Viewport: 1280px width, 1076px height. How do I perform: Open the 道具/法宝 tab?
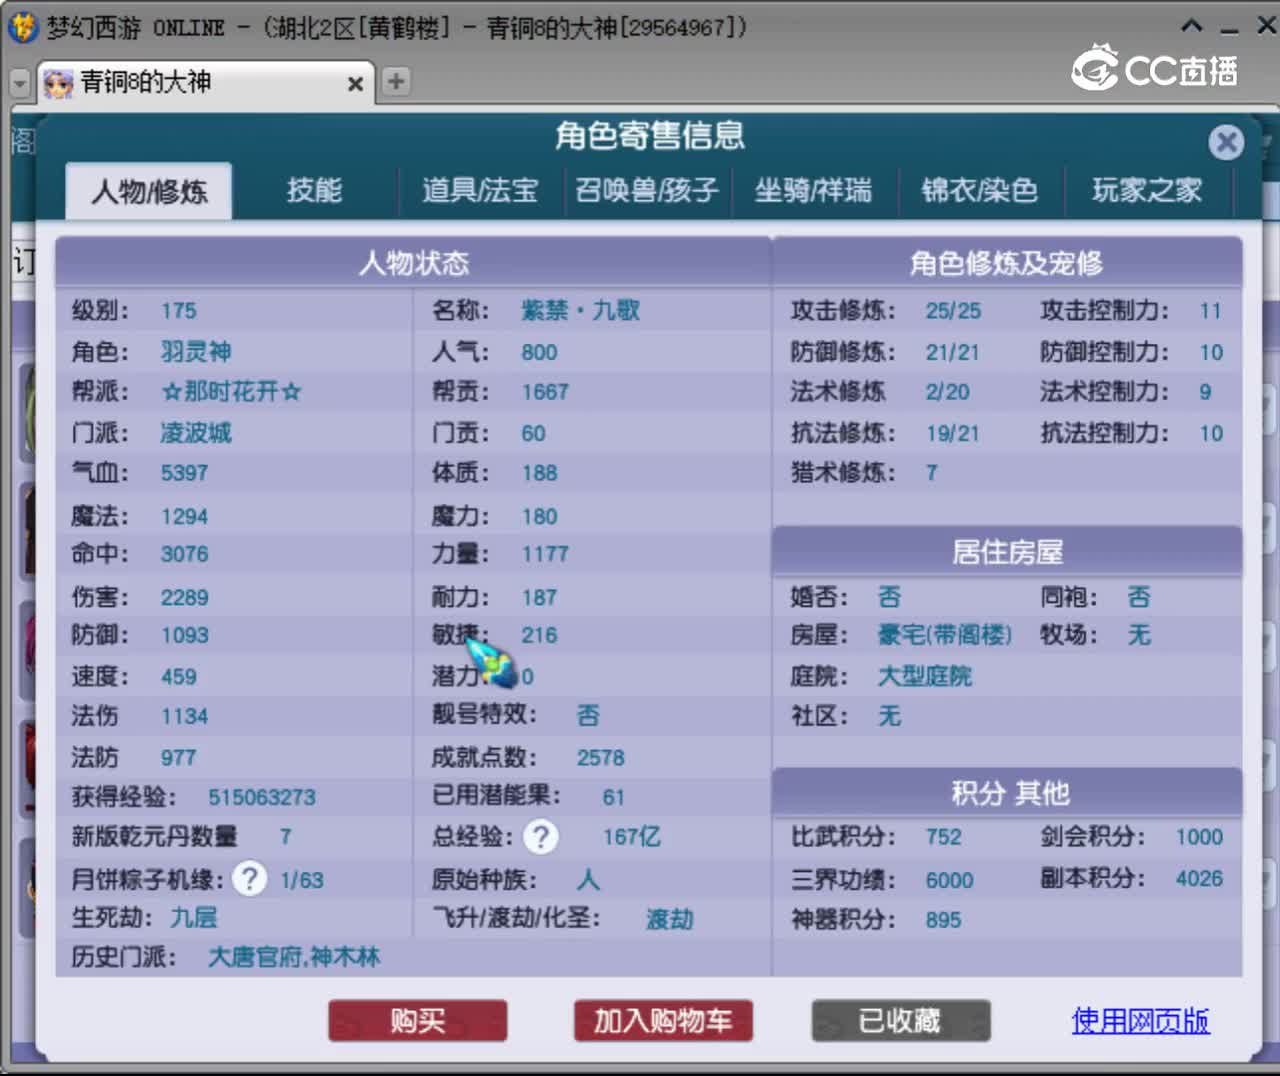[x=480, y=190]
